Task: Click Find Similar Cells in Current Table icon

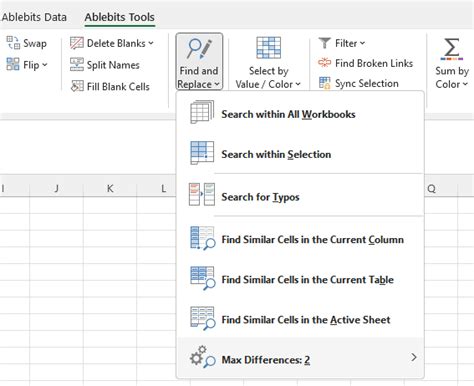Action: [202, 278]
